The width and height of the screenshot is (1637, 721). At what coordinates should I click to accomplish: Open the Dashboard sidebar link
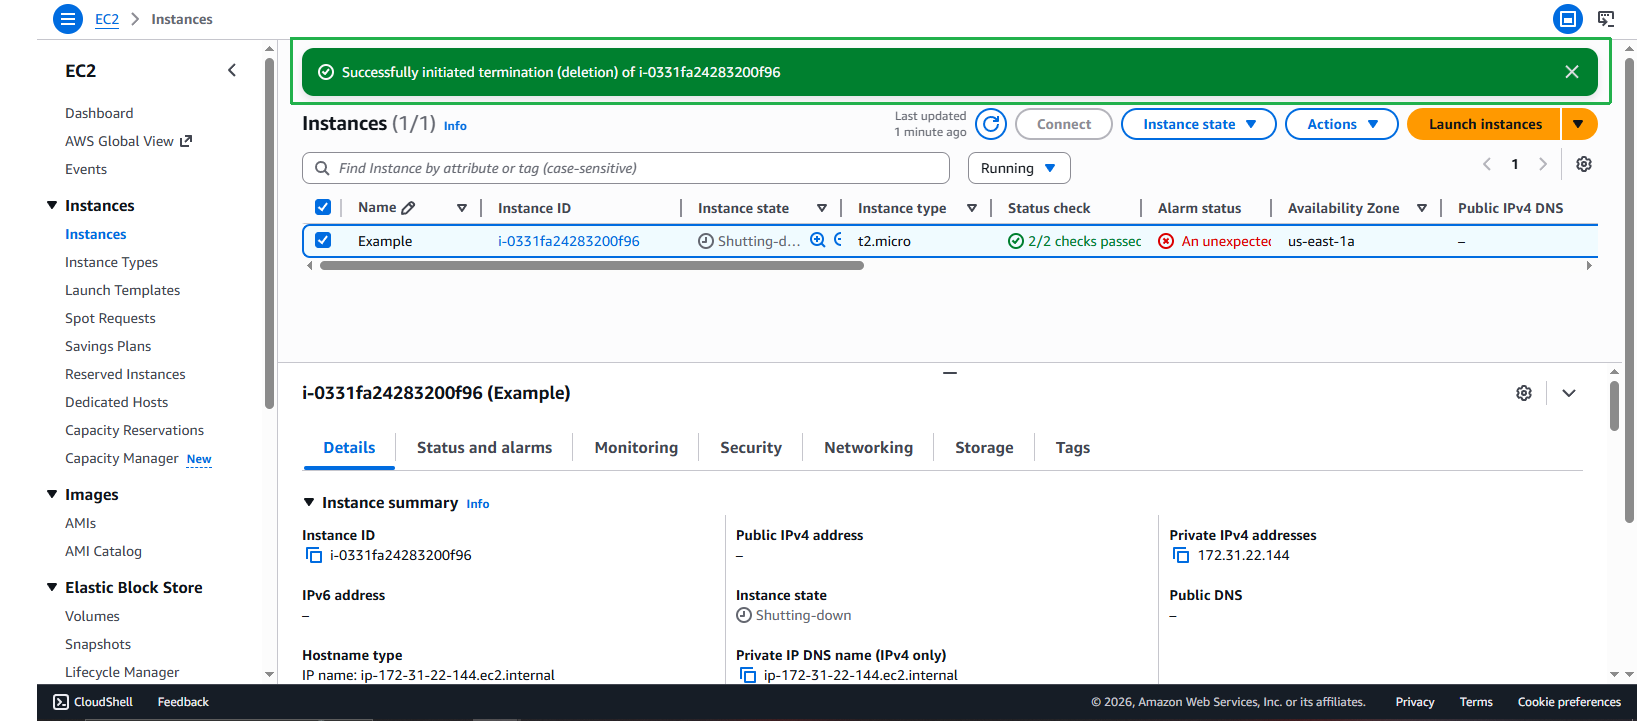pyautogui.click(x=99, y=113)
